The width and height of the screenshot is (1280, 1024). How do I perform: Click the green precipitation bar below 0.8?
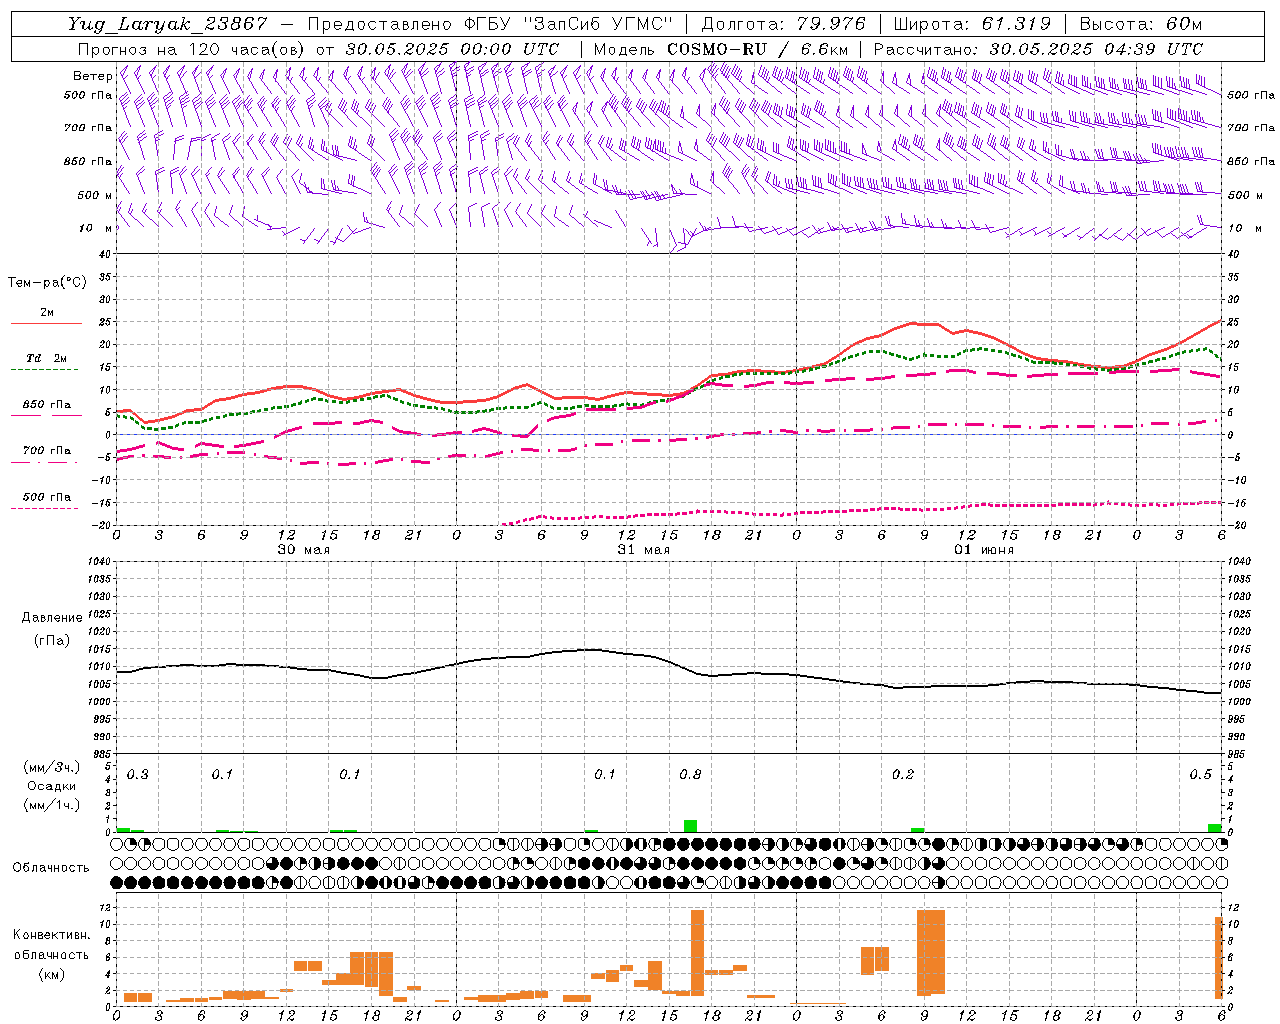(690, 826)
